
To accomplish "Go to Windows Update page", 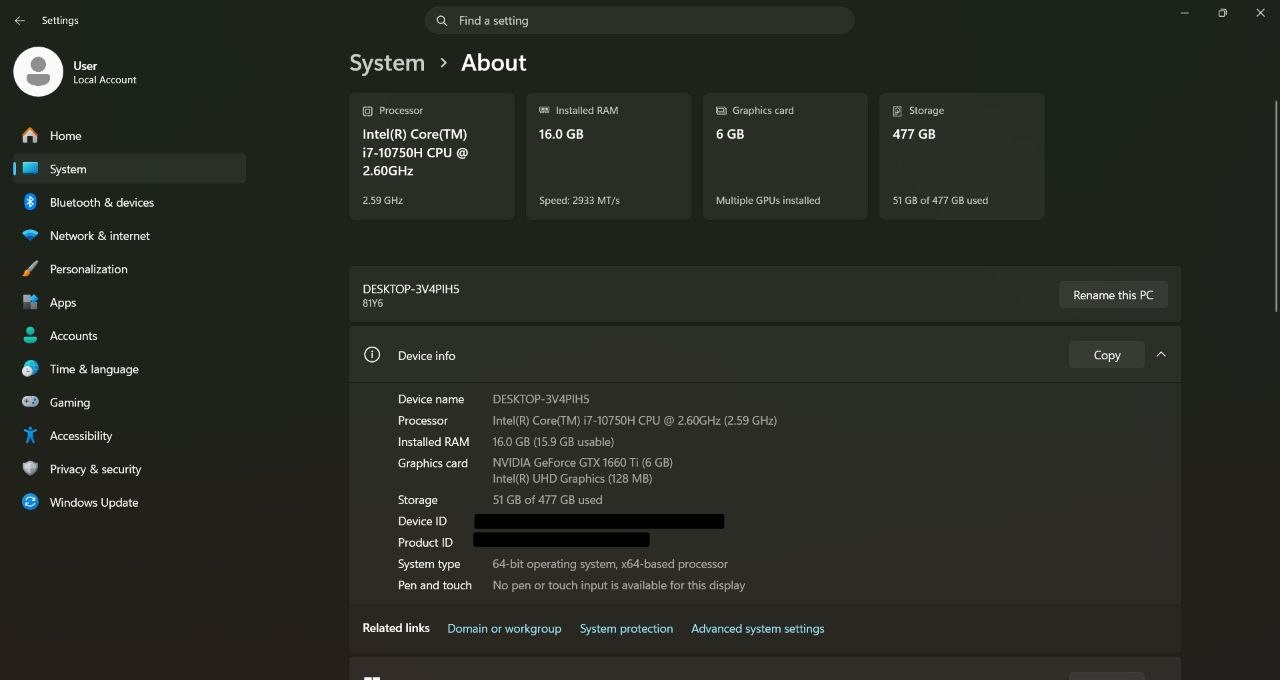I will pos(129,502).
